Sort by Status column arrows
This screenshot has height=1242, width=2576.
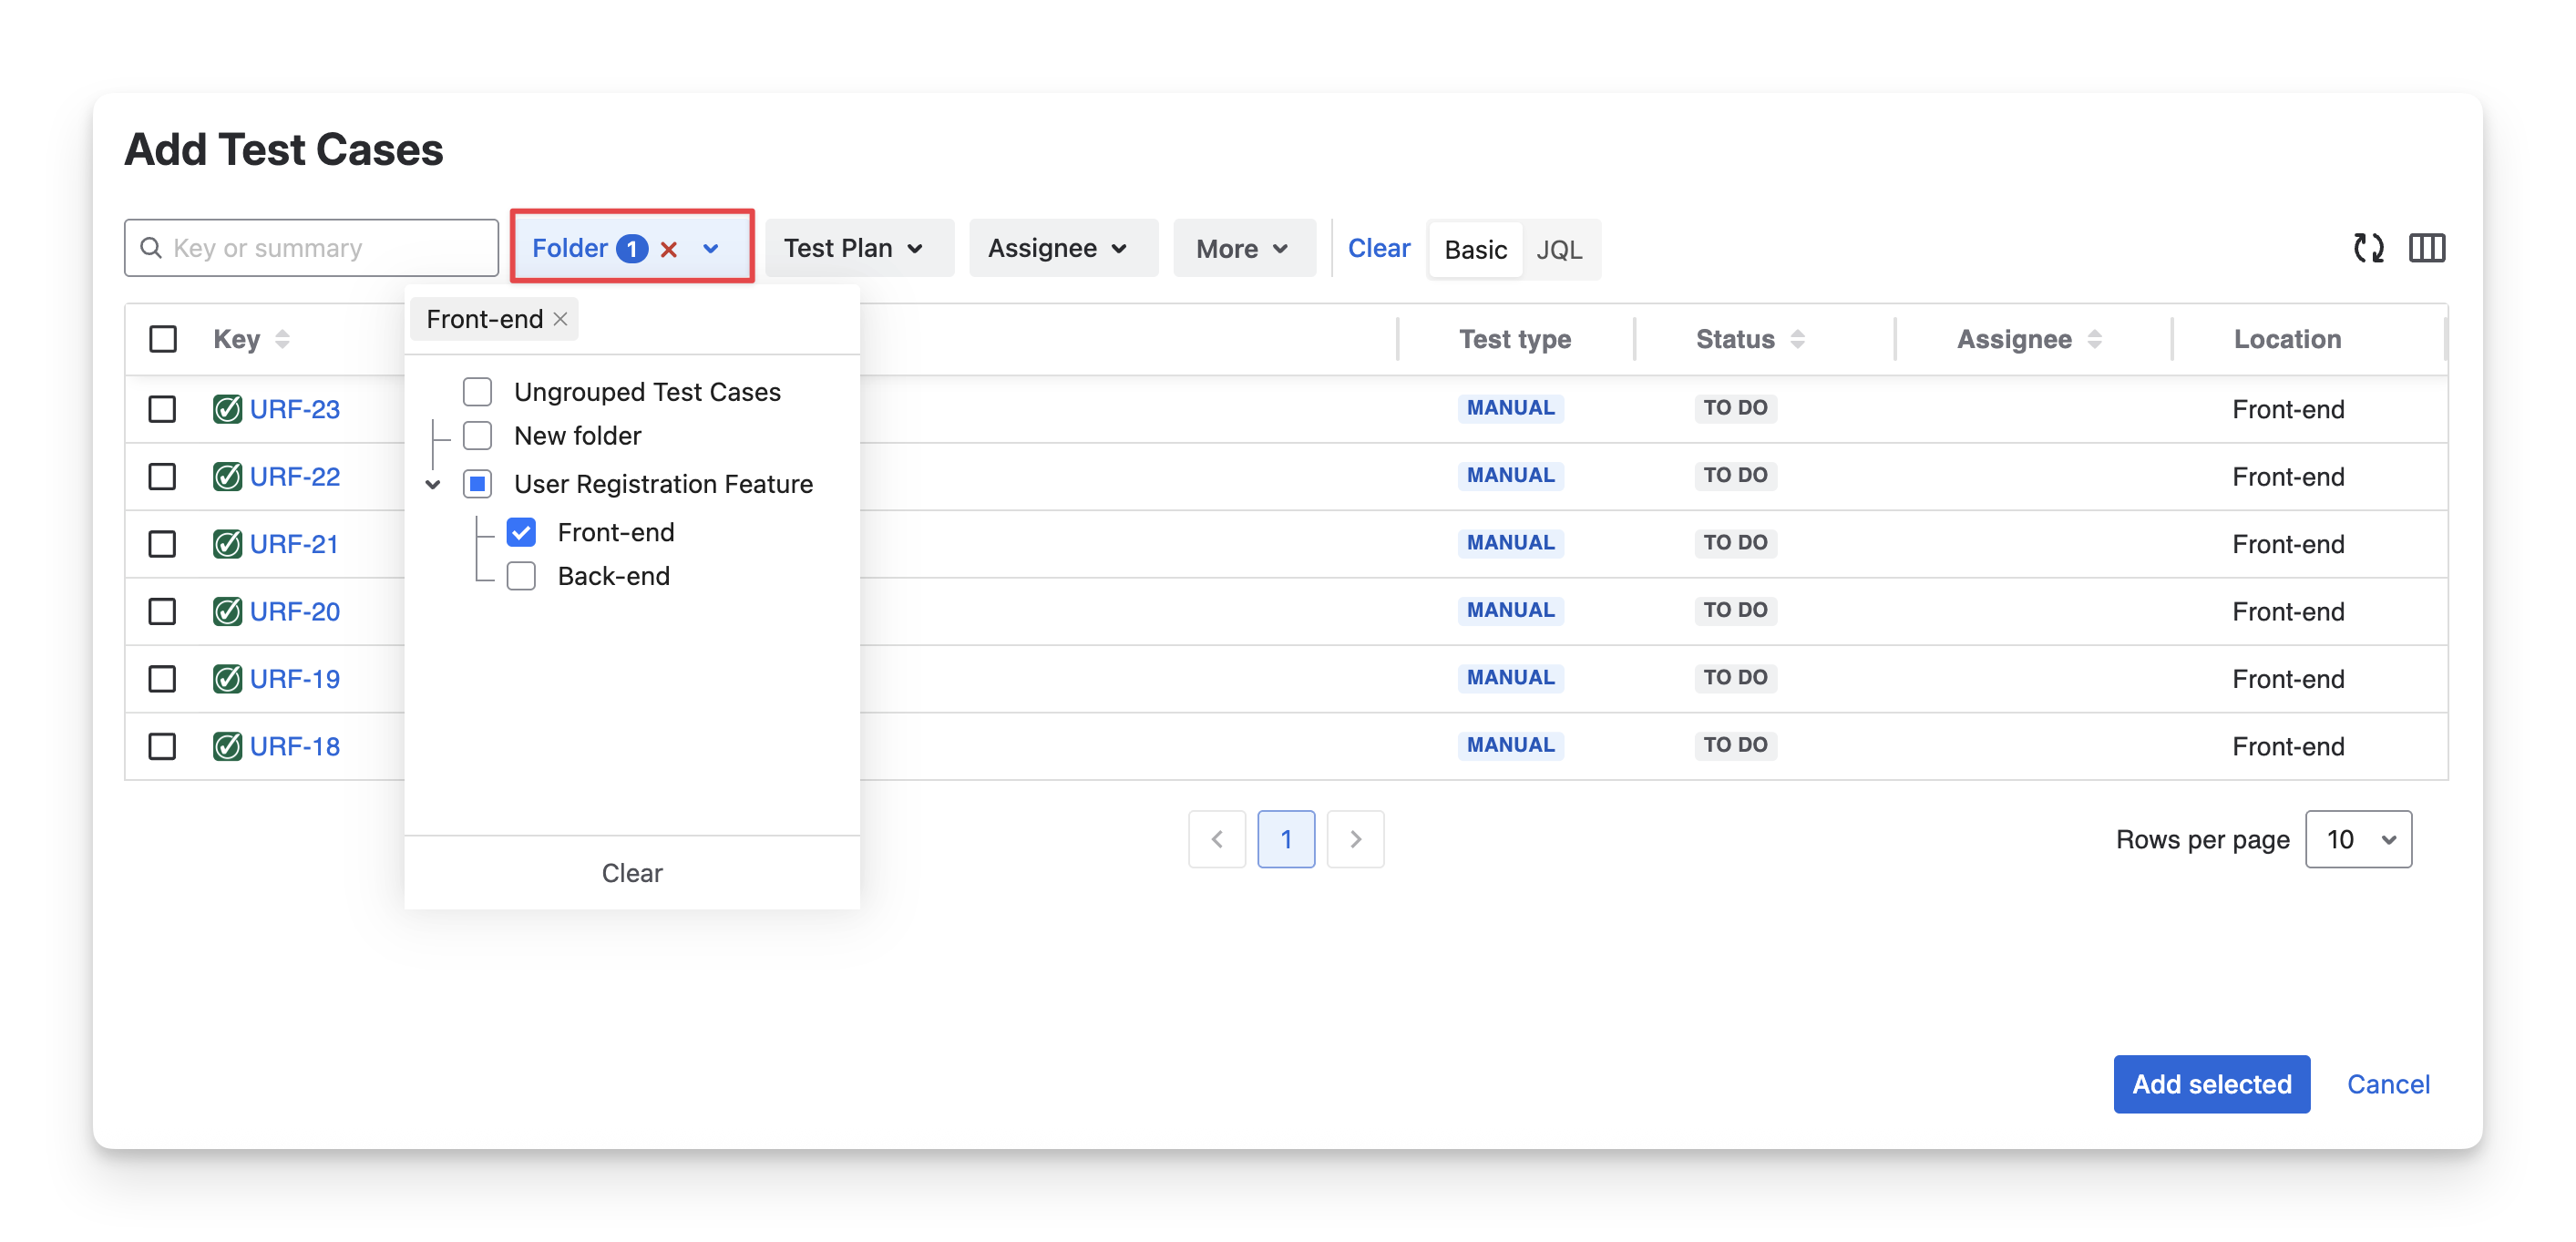pos(1797,339)
